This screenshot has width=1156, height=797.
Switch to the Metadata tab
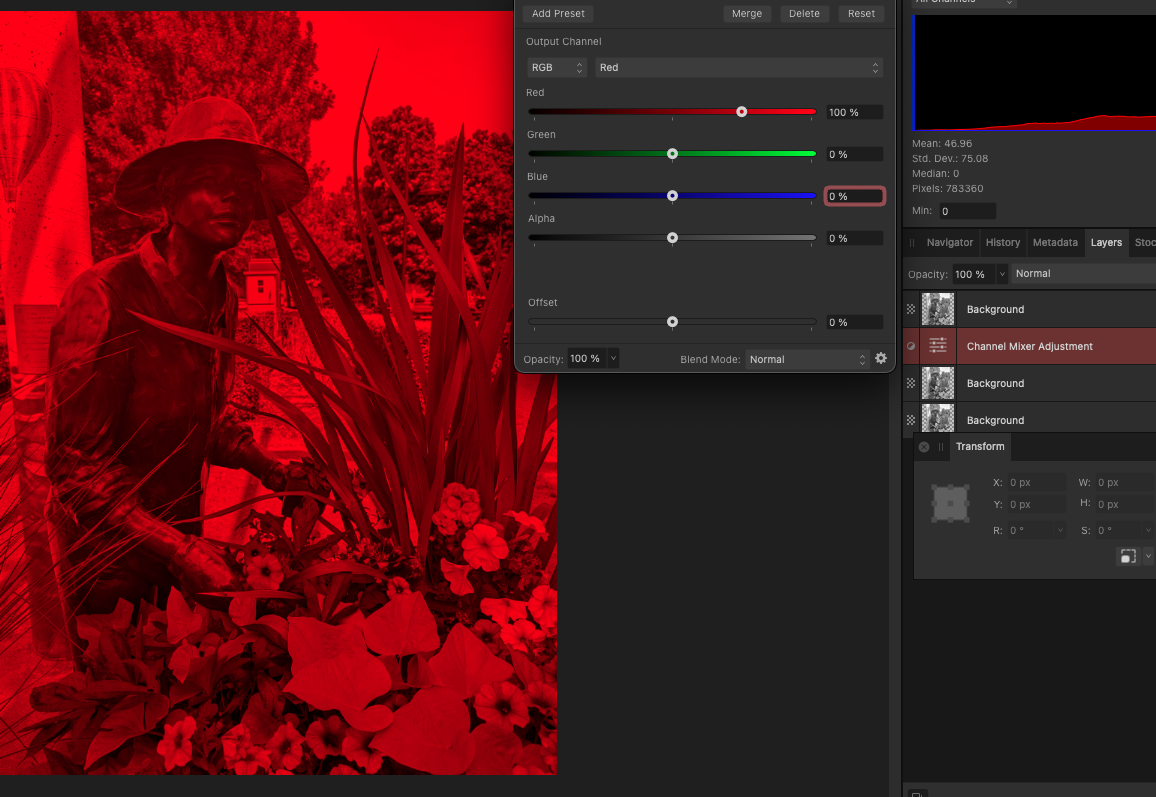(x=1055, y=243)
